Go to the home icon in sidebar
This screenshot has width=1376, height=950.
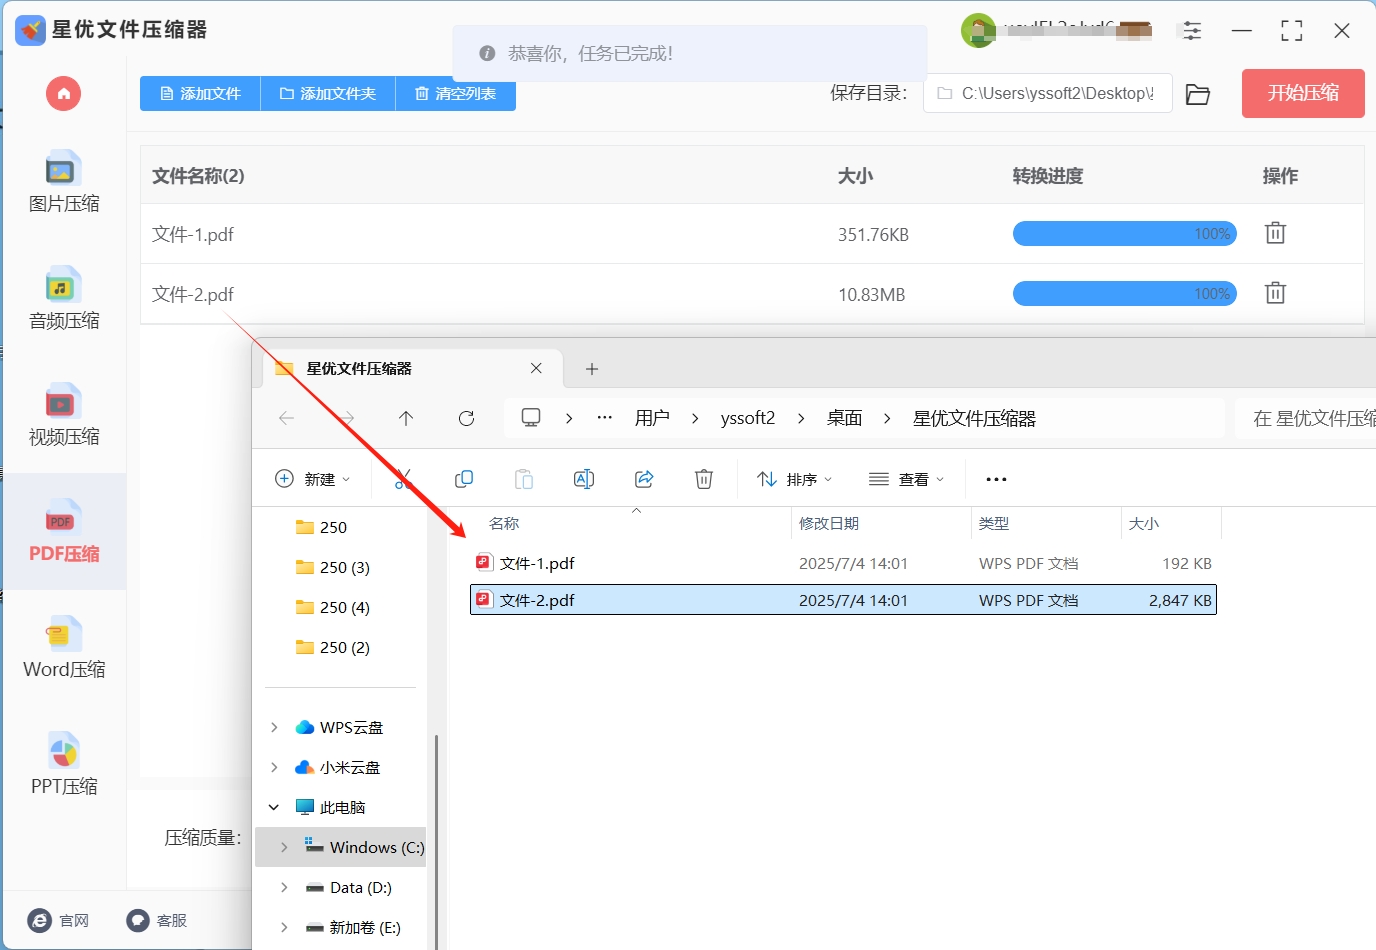point(63,94)
